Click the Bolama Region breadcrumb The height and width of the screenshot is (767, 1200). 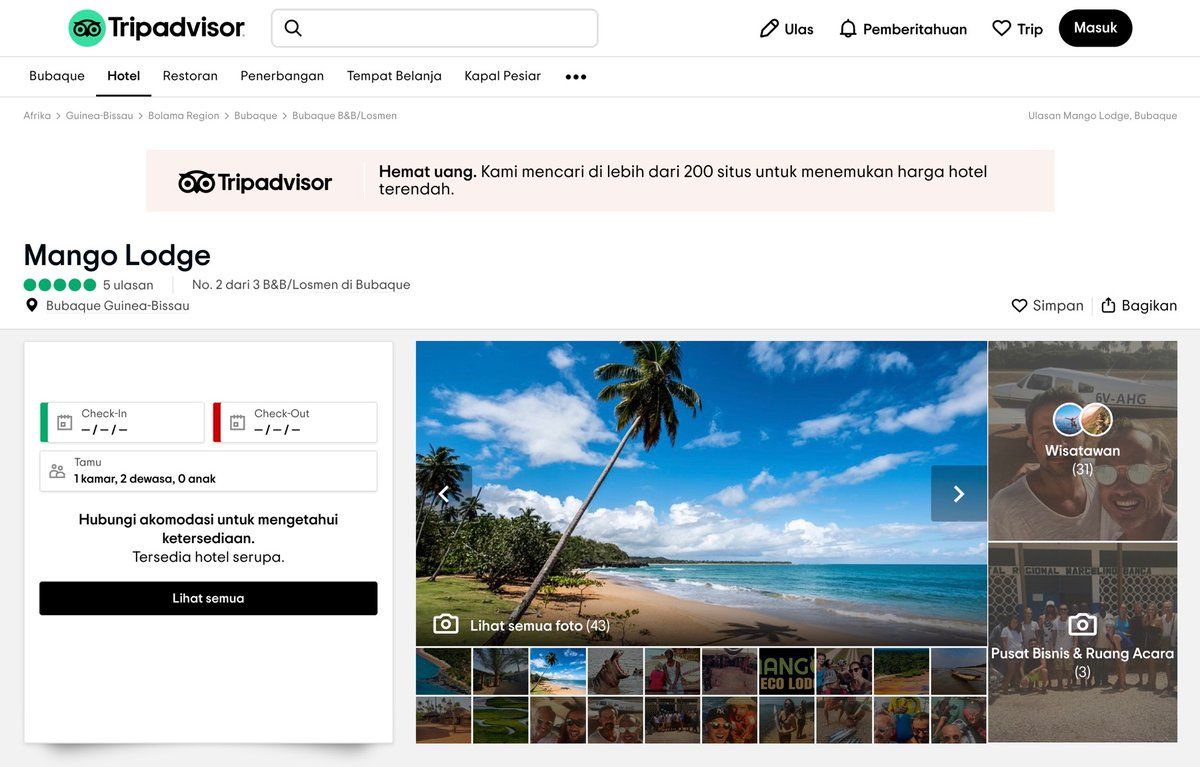[x=183, y=116]
